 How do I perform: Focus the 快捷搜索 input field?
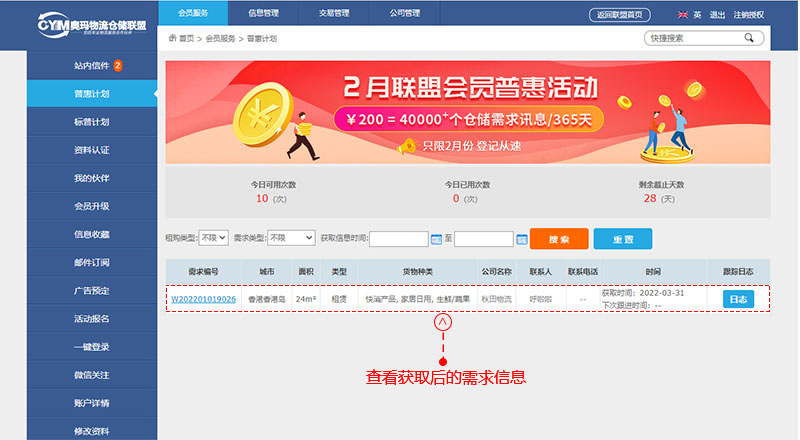tap(692, 38)
